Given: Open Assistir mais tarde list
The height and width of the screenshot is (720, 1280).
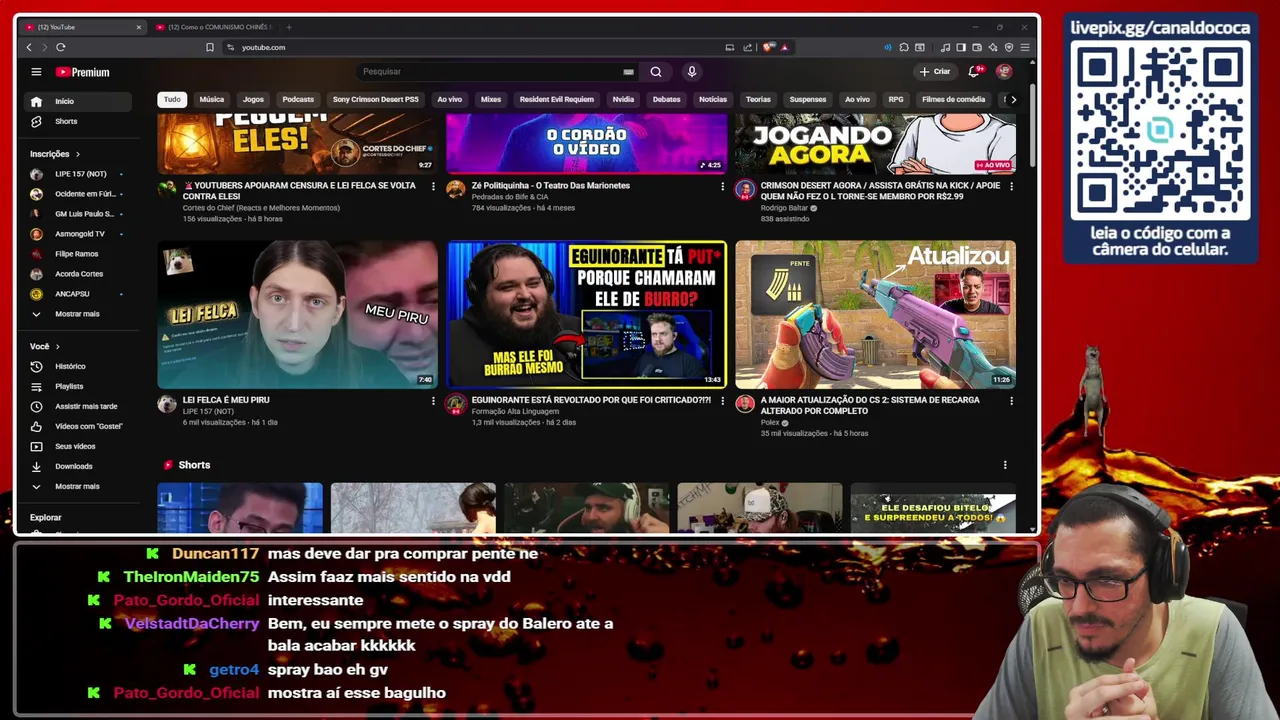Looking at the screenshot, I should tap(77, 406).
